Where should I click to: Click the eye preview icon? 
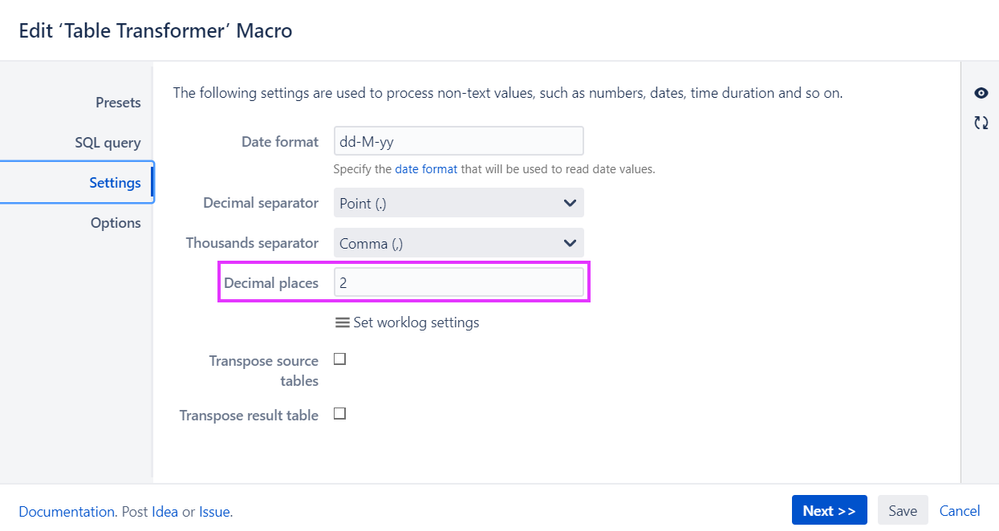(x=981, y=93)
